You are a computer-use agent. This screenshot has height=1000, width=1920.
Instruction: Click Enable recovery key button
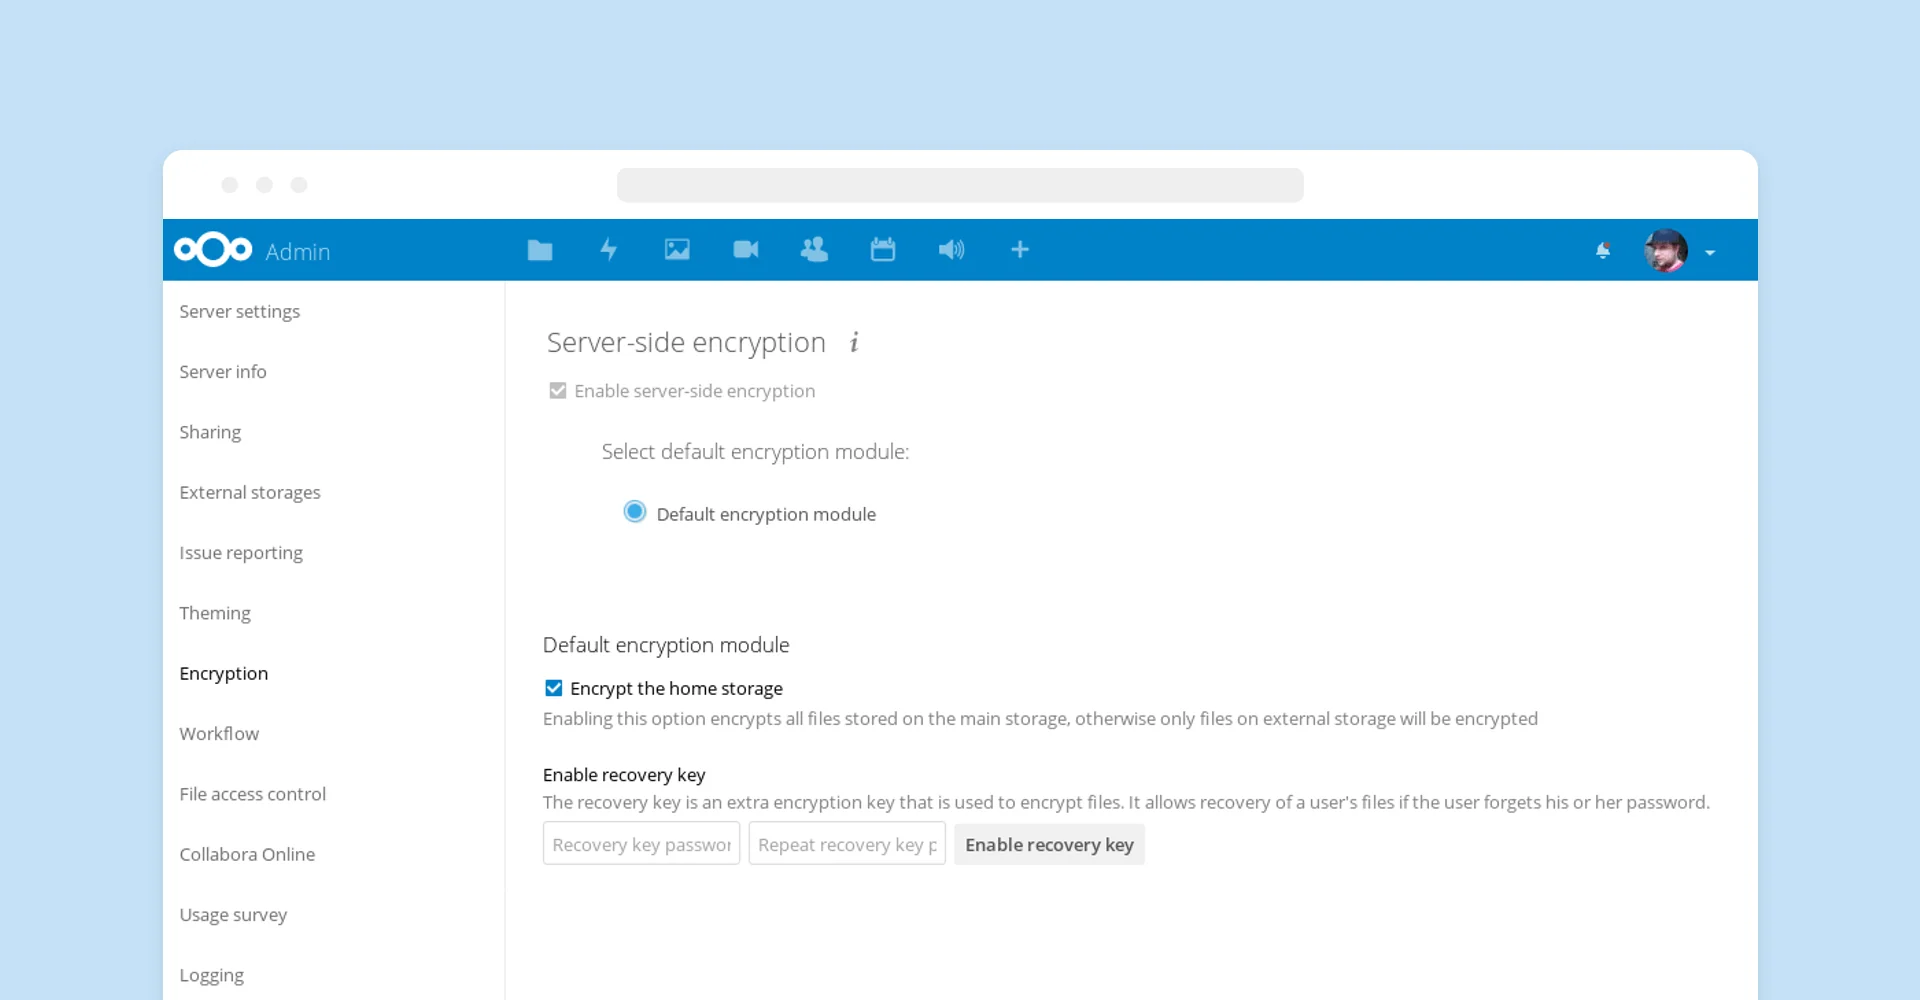(1049, 845)
